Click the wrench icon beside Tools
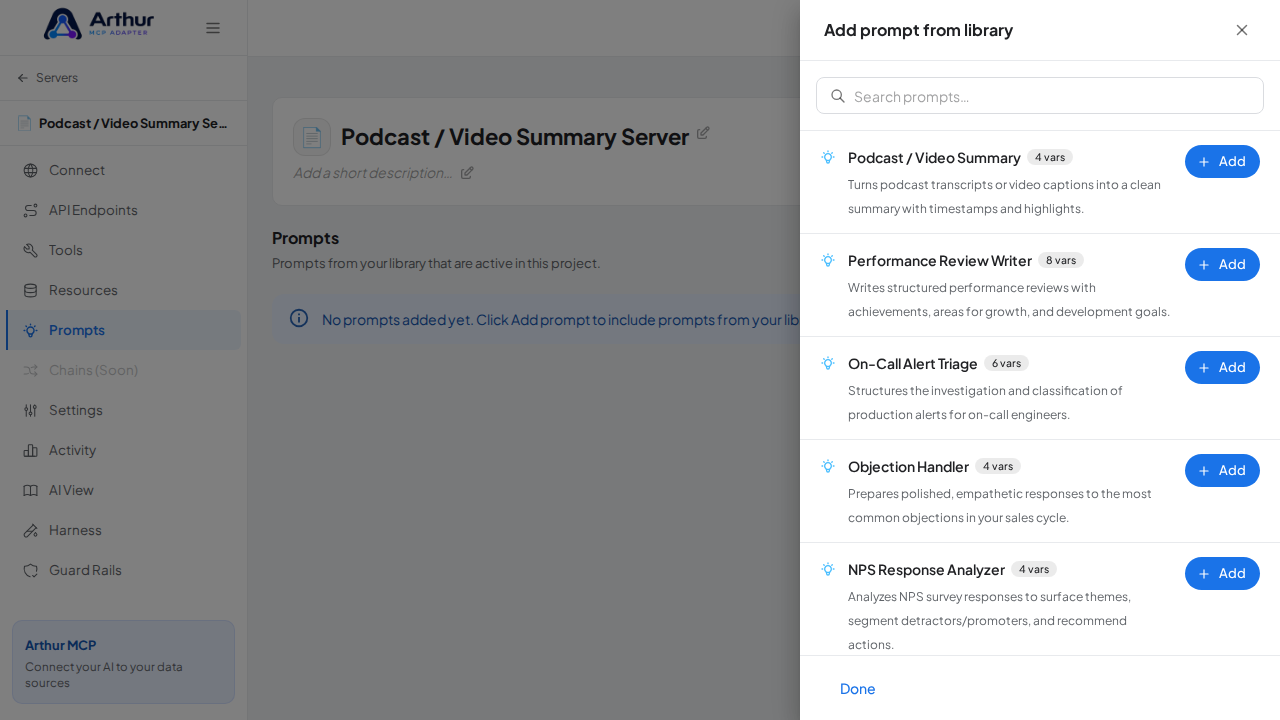 (x=30, y=250)
